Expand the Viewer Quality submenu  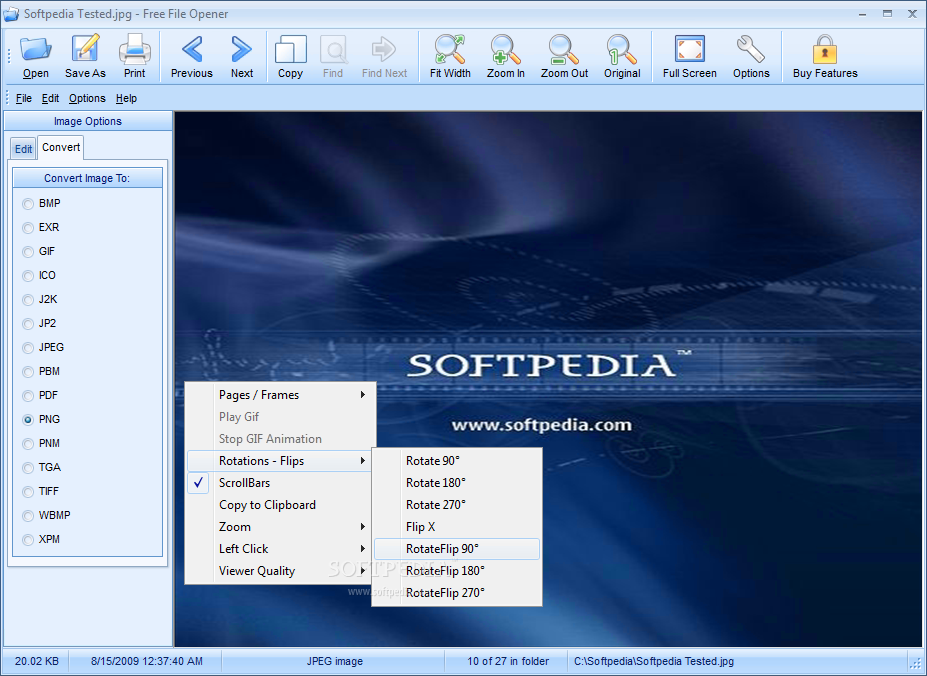click(280, 571)
